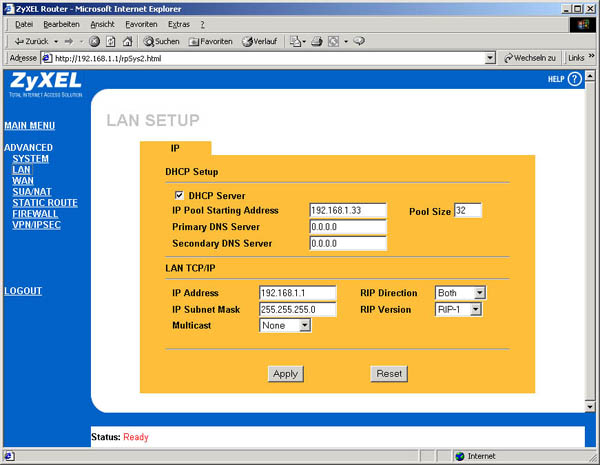Click the Reset button
Viewport: 600px width, 465px height.
click(389, 373)
